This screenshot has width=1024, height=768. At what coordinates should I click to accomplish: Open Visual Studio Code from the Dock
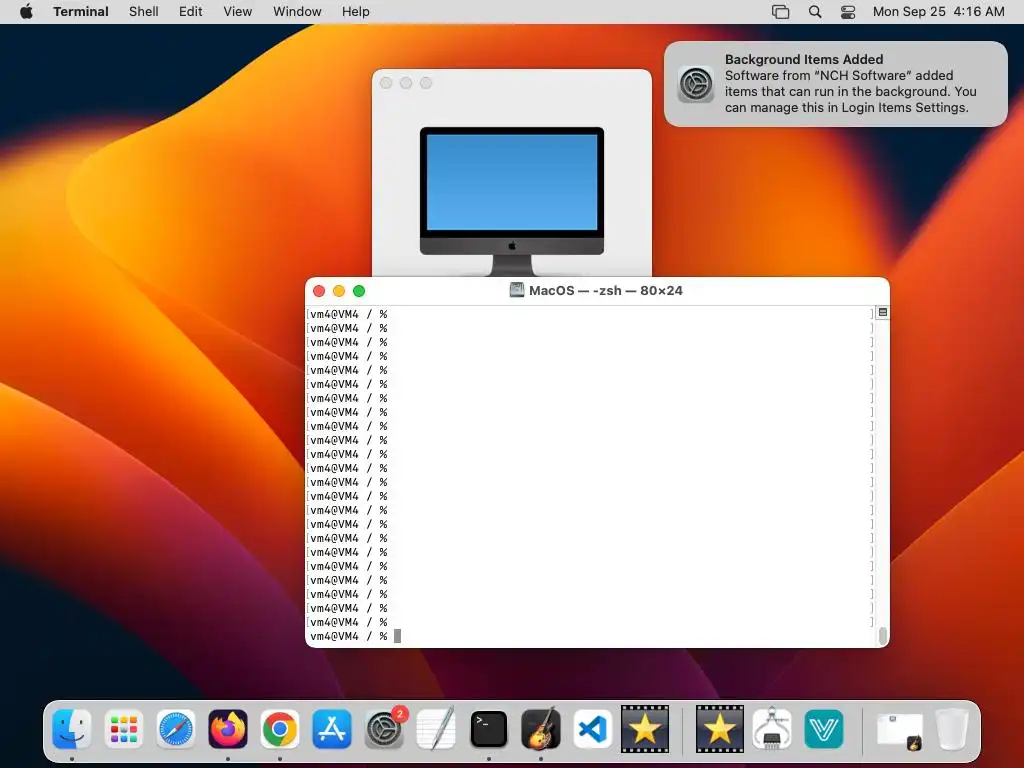coord(592,728)
